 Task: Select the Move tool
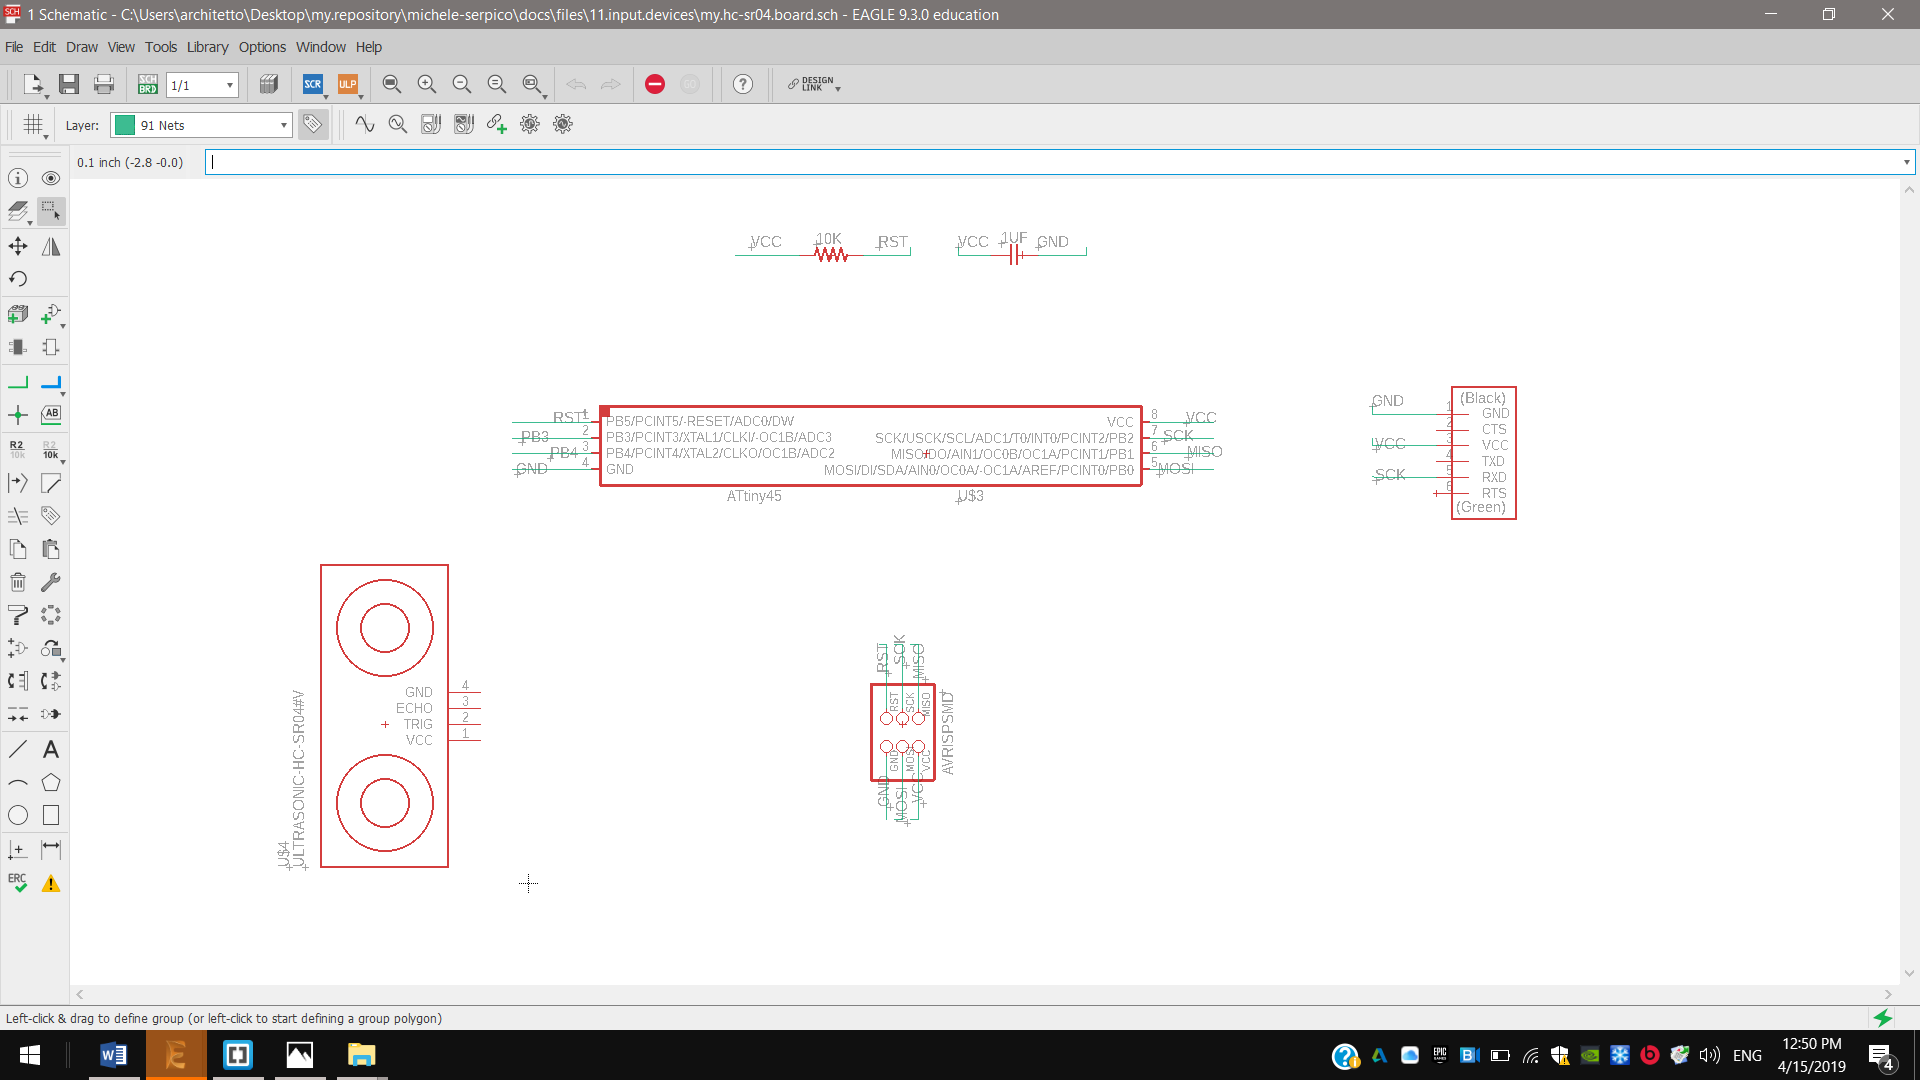[x=18, y=246]
